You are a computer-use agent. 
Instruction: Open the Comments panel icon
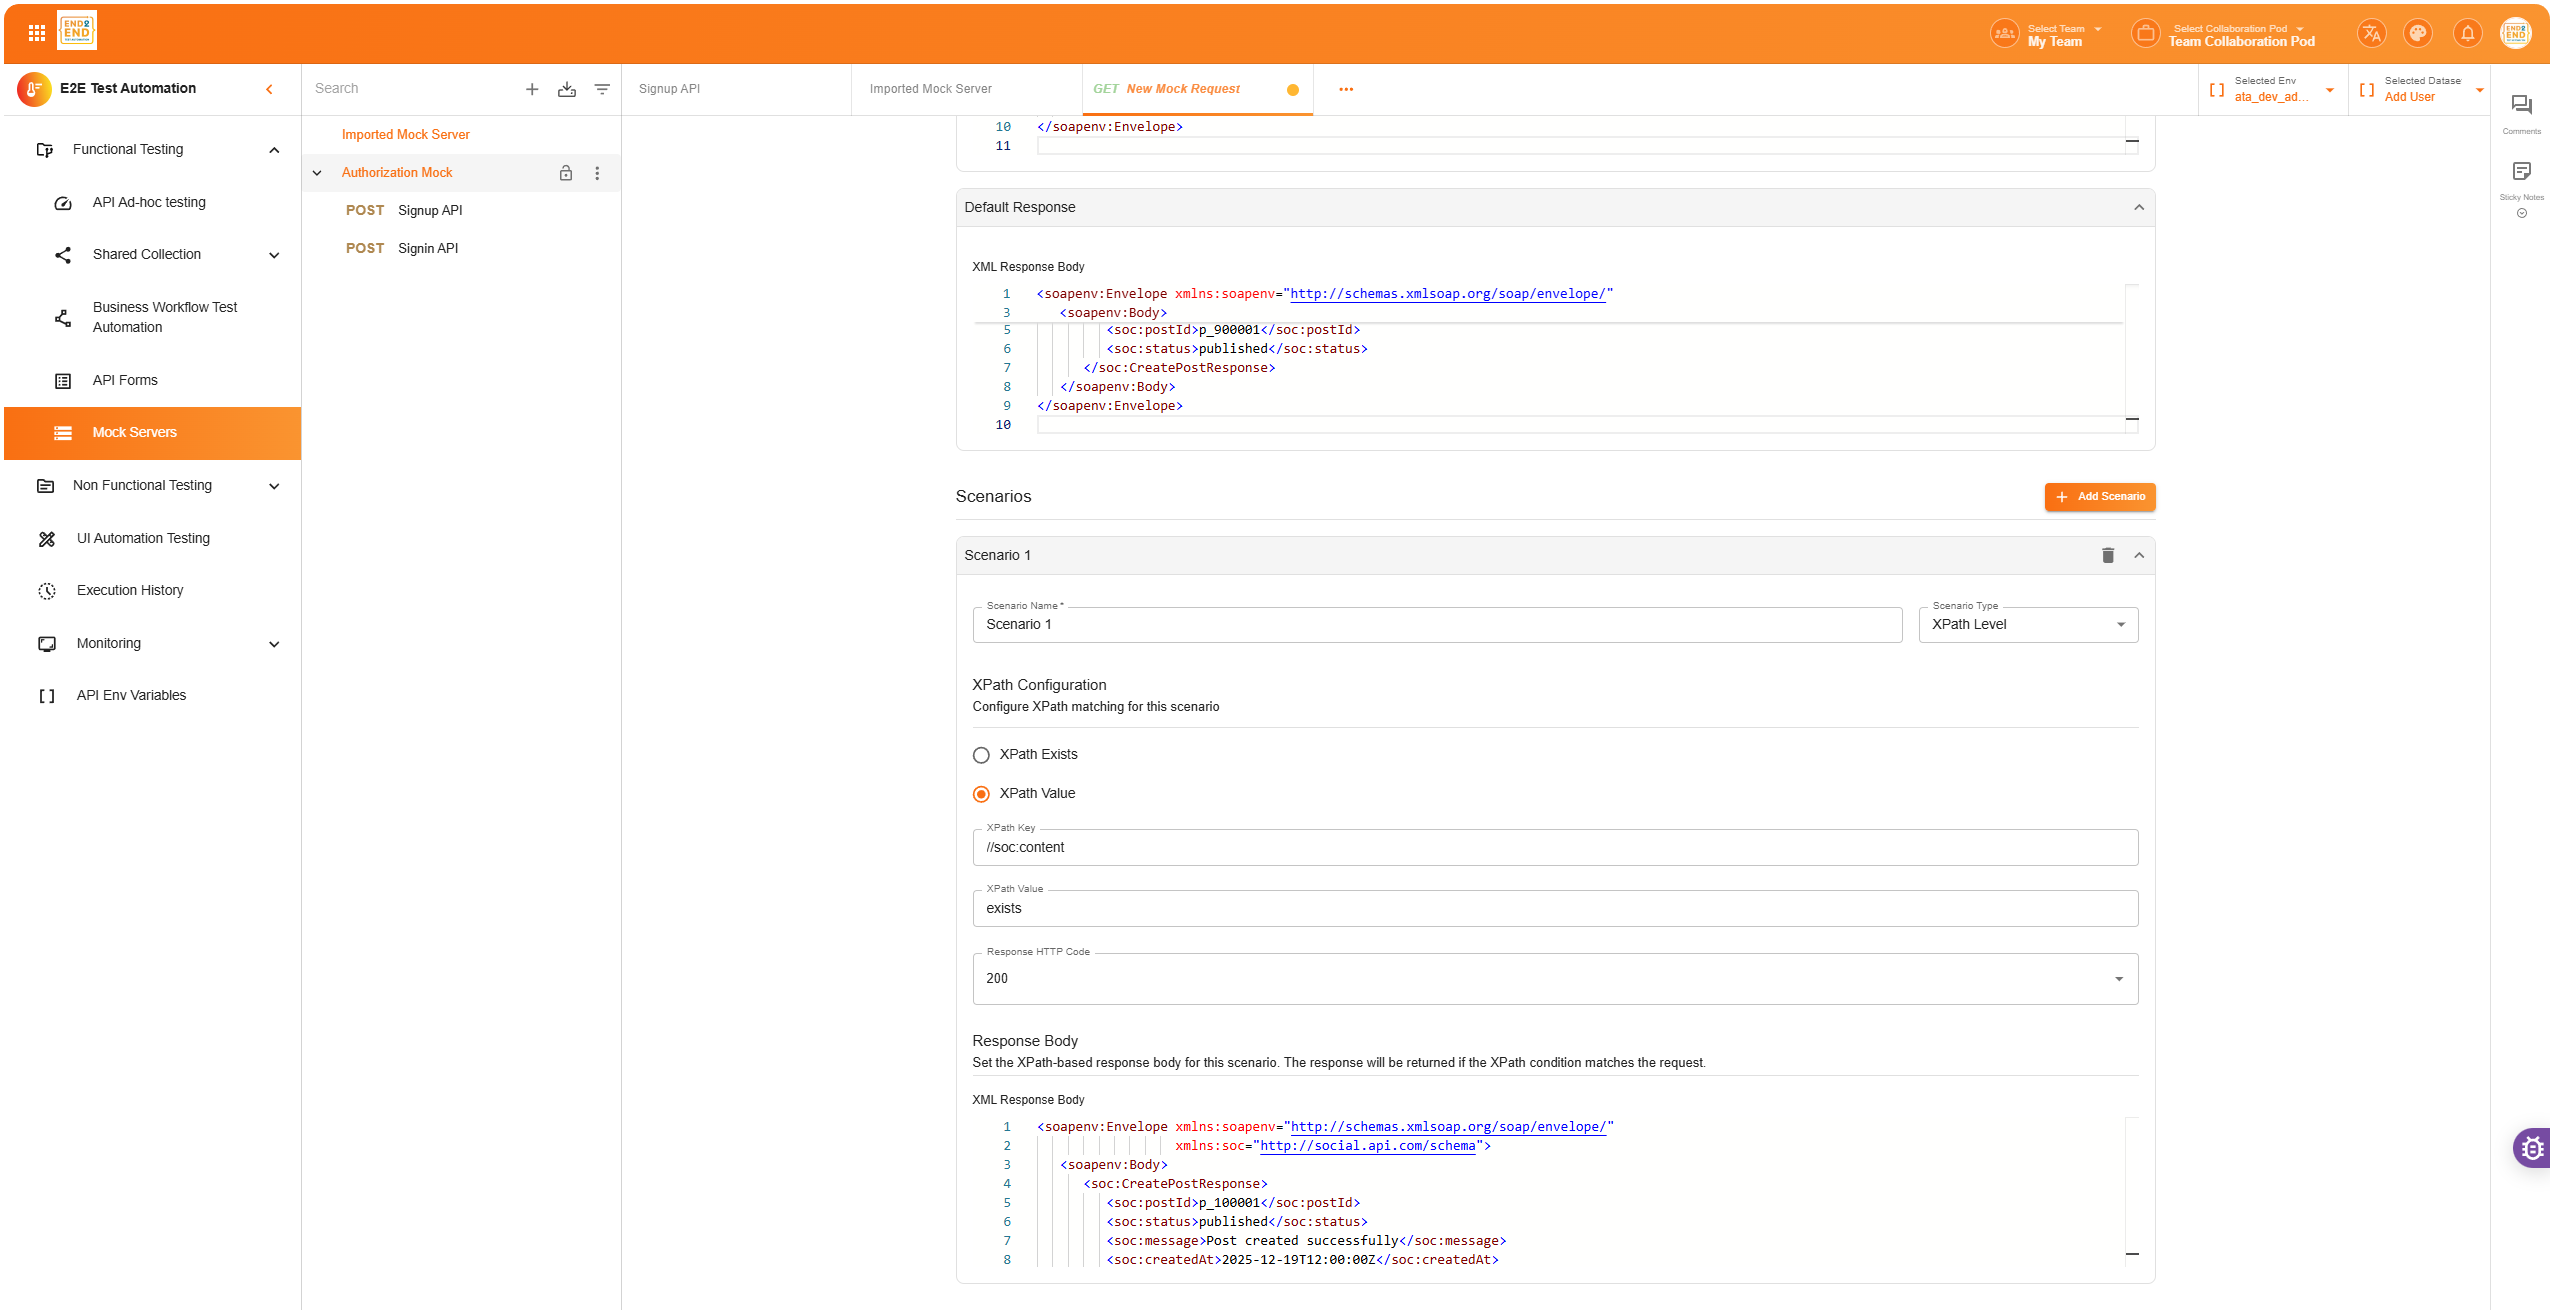[x=2521, y=106]
